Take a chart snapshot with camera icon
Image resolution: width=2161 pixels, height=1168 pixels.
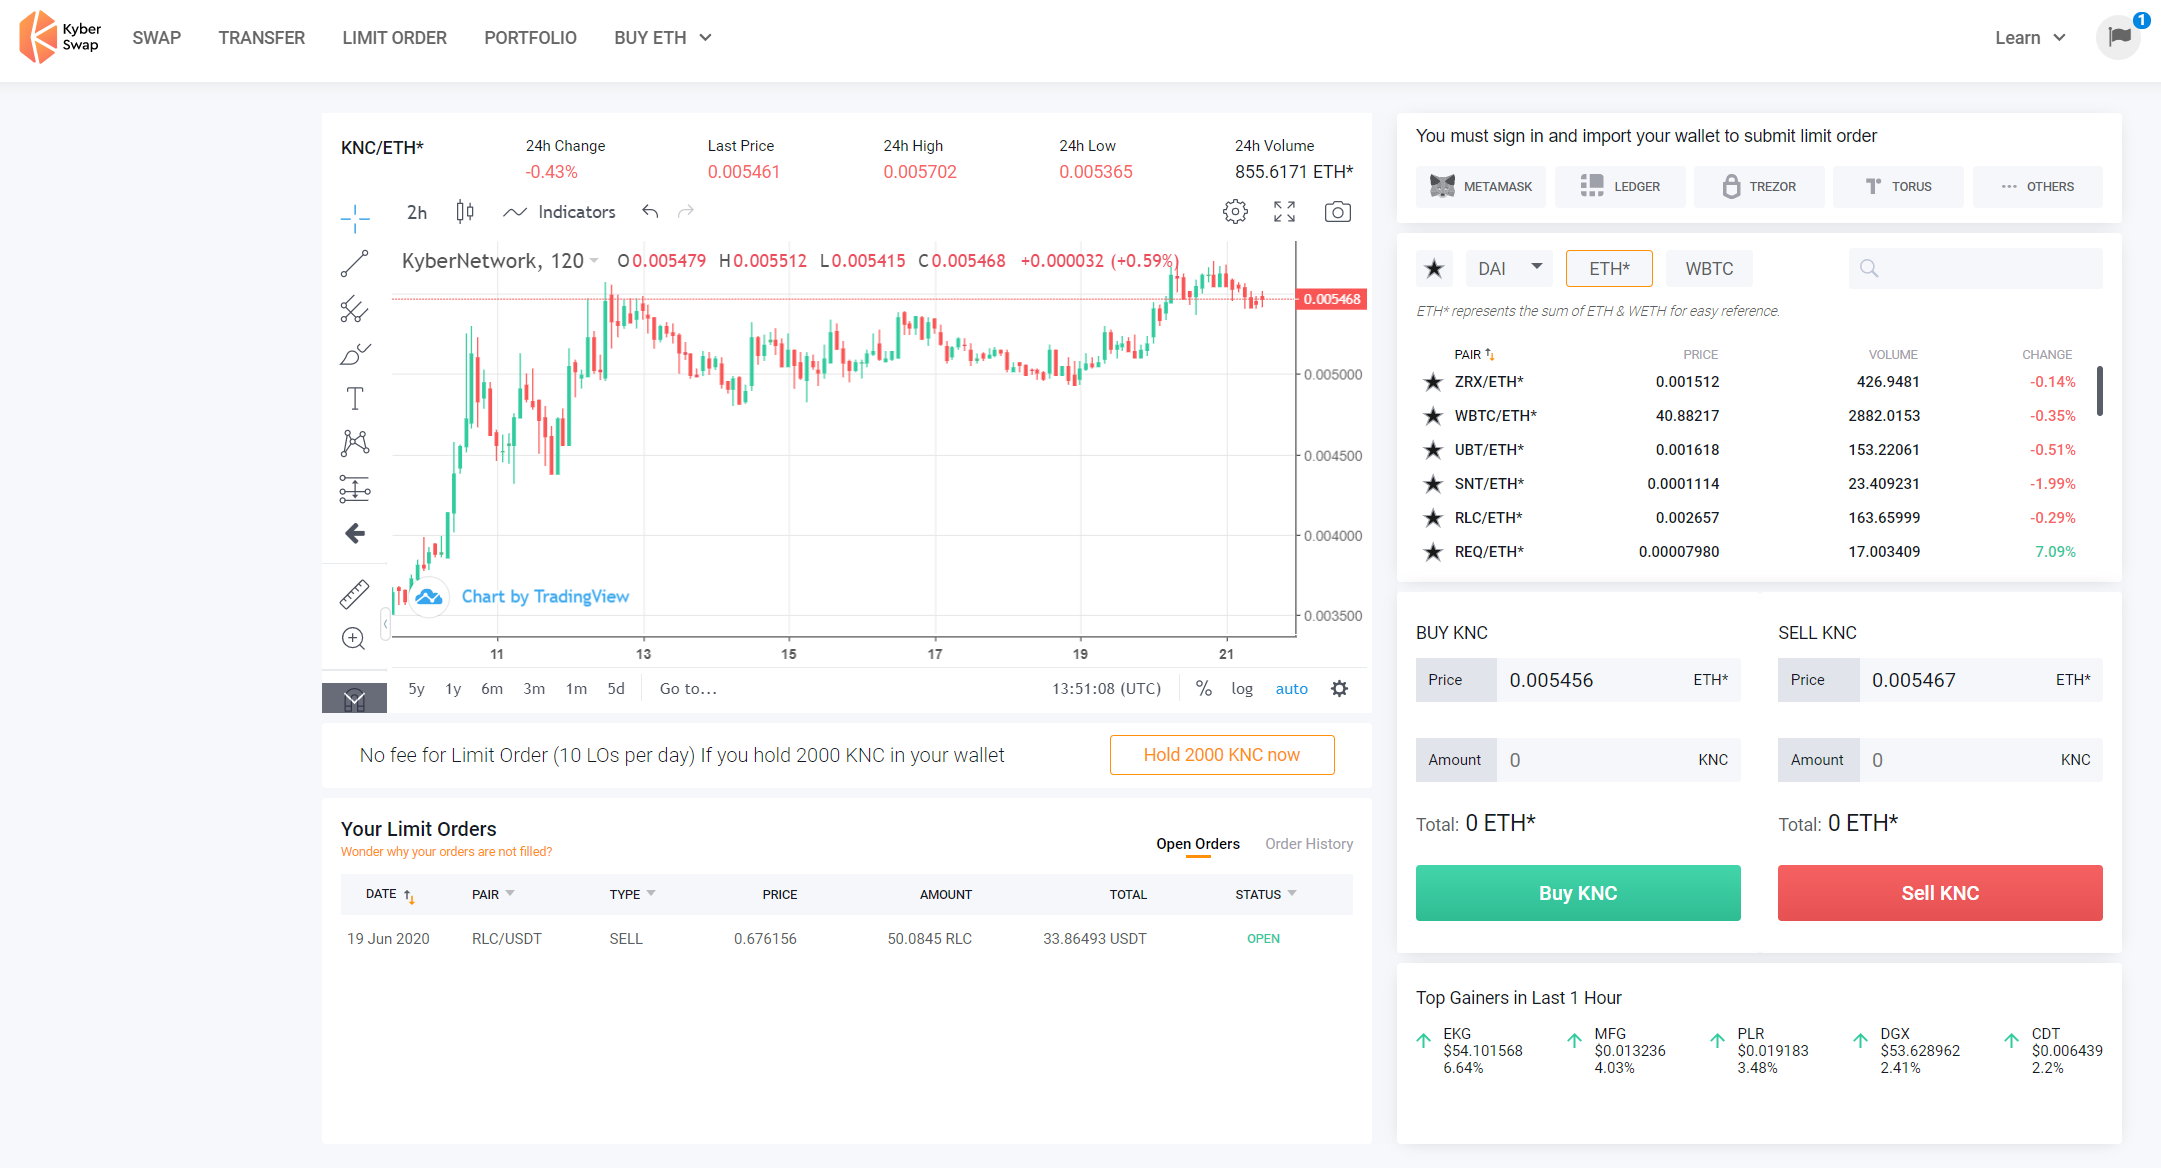click(x=1337, y=212)
